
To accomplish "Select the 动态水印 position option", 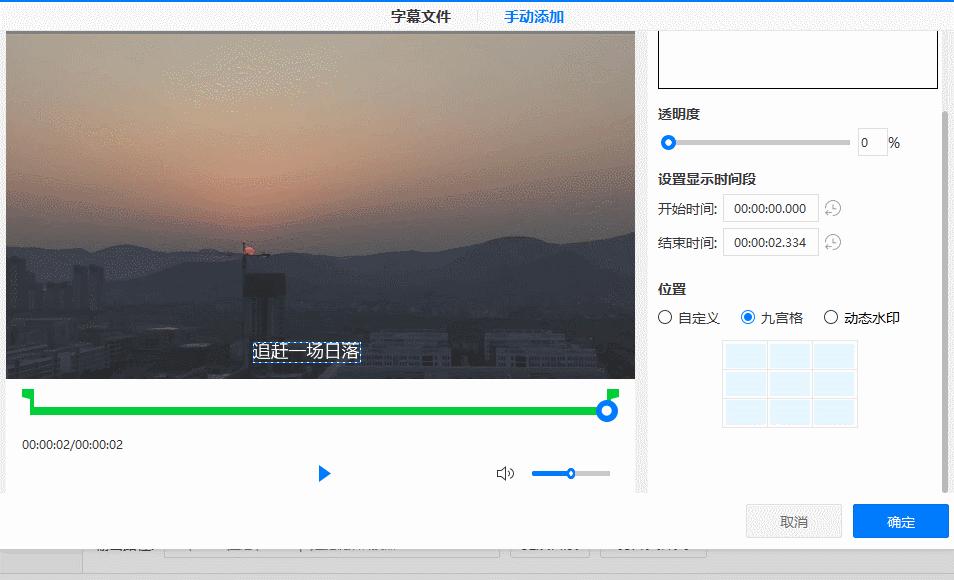I will 830,317.
